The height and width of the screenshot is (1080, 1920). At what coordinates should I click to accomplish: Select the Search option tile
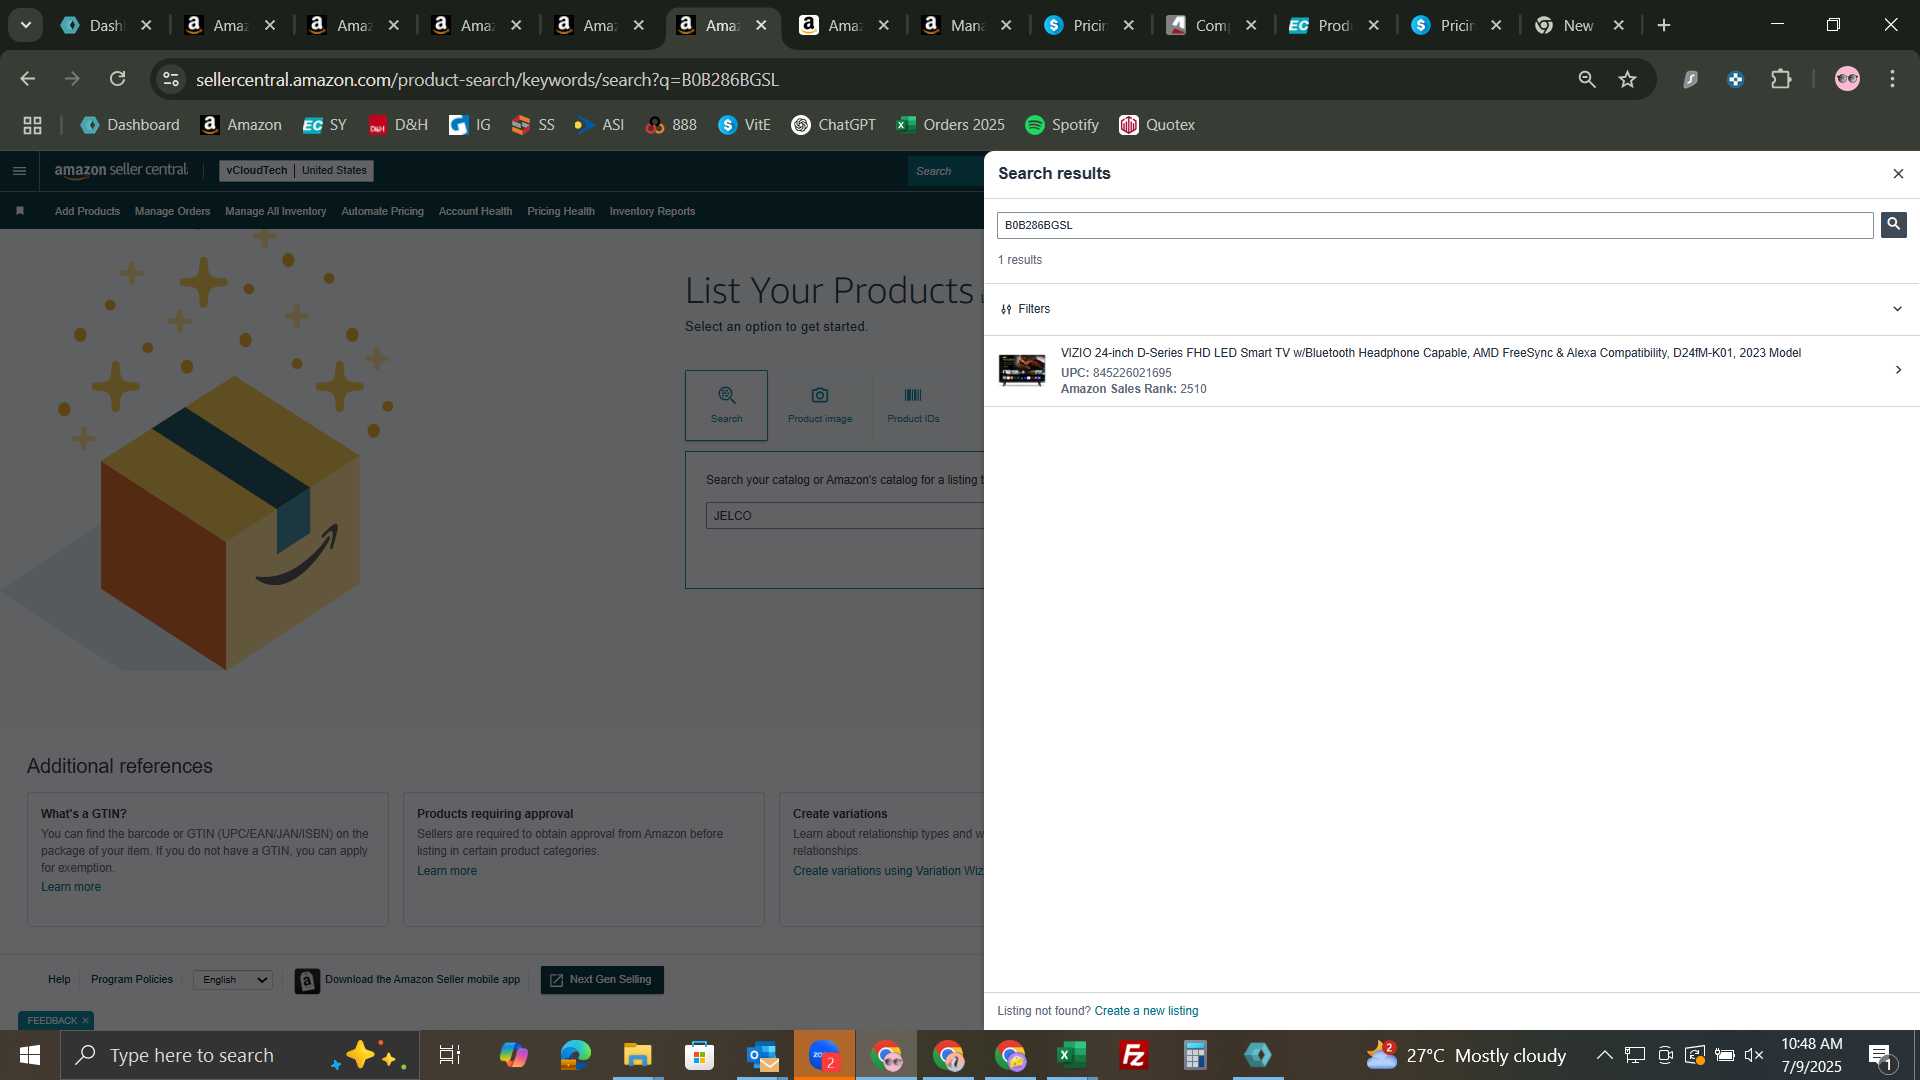[x=726, y=405]
